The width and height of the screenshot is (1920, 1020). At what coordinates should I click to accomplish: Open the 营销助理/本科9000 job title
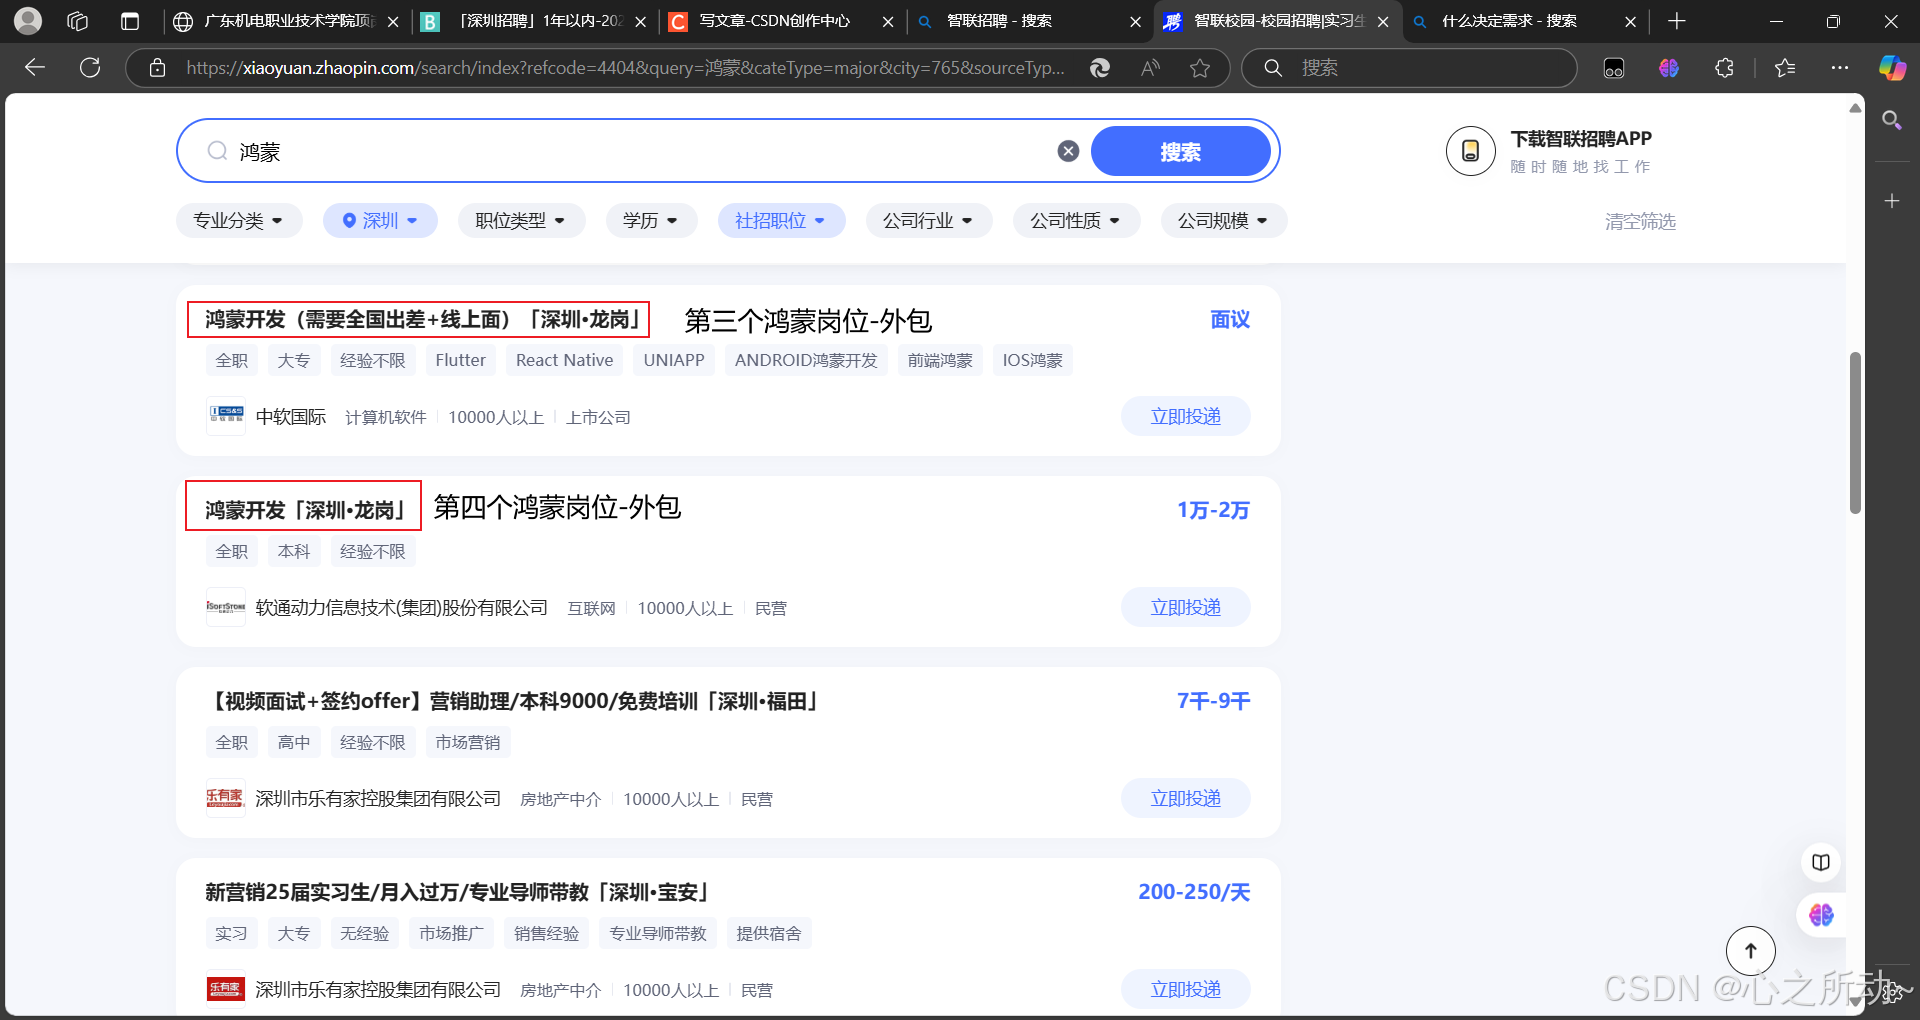tap(513, 701)
